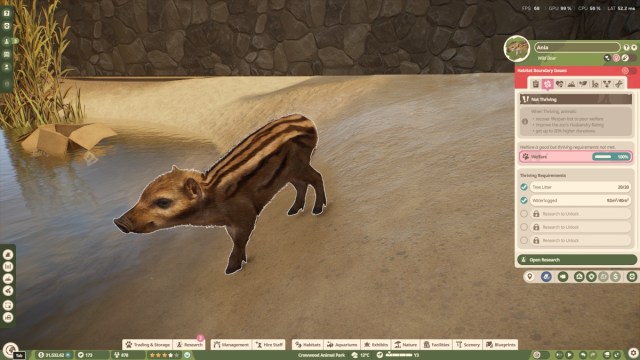Select the pink flower thriving tab
The height and width of the screenshot is (360, 640).
pyautogui.click(x=547, y=84)
